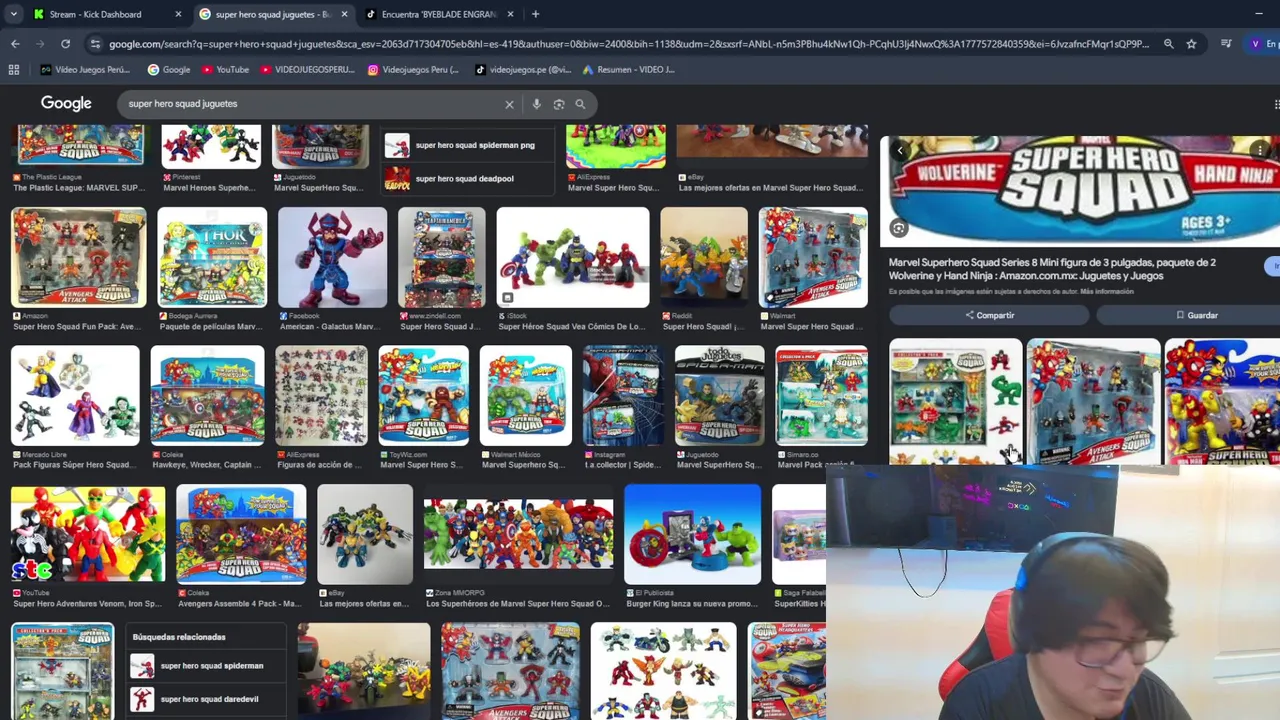View site information icon in address bar
Viewport: 1280px width, 720px height.
click(x=95, y=44)
